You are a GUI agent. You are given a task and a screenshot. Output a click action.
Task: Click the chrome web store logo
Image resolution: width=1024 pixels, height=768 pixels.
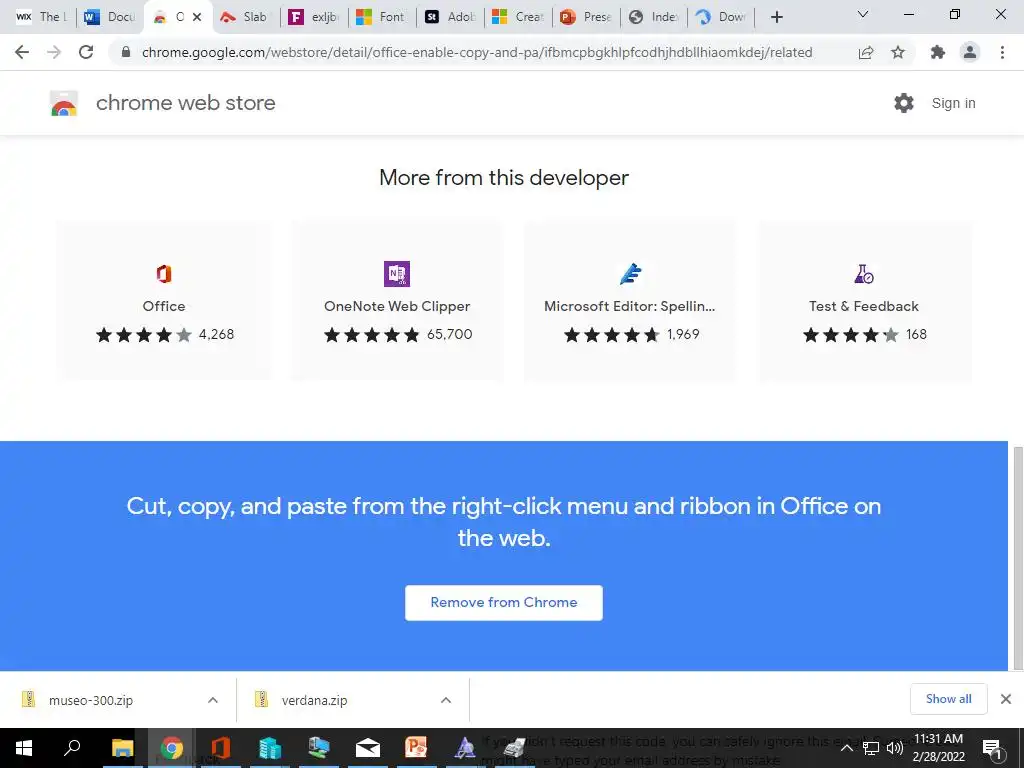[63, 103]
